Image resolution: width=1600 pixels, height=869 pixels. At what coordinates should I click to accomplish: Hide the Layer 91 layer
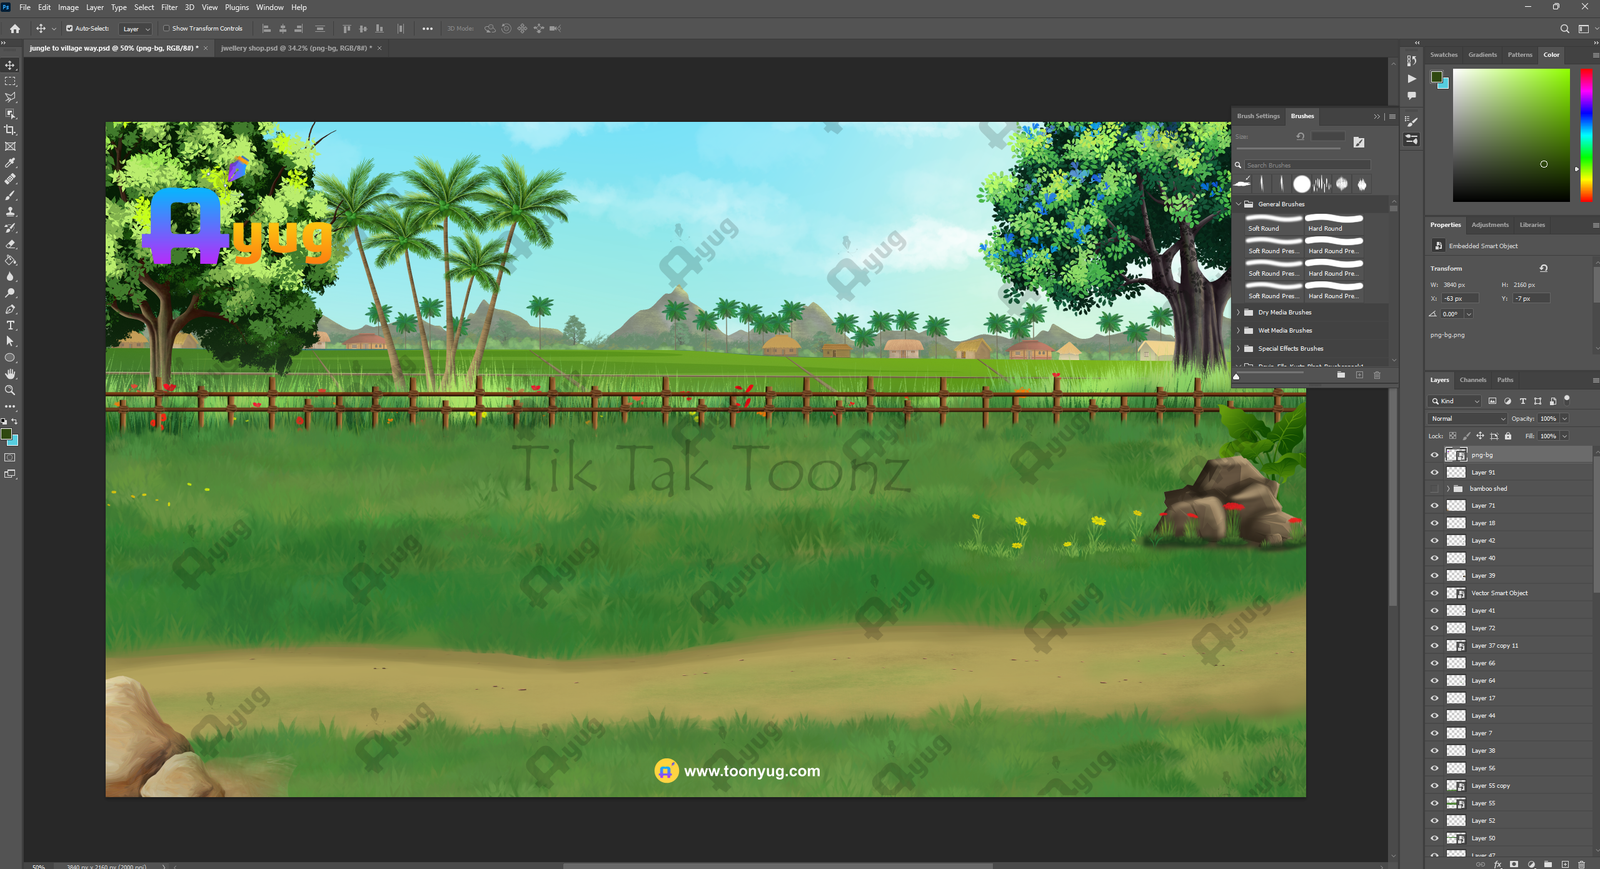[x=1434, y=472]
